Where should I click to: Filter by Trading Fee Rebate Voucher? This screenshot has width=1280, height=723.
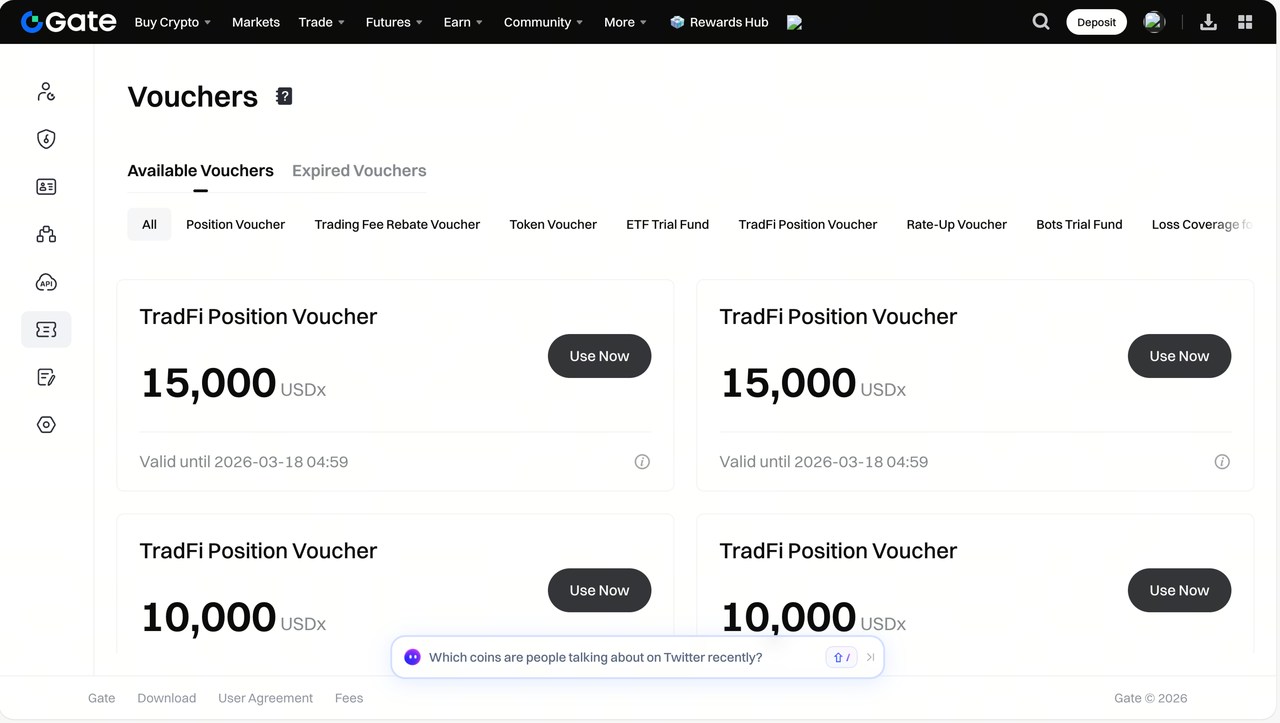pos(397,225)
